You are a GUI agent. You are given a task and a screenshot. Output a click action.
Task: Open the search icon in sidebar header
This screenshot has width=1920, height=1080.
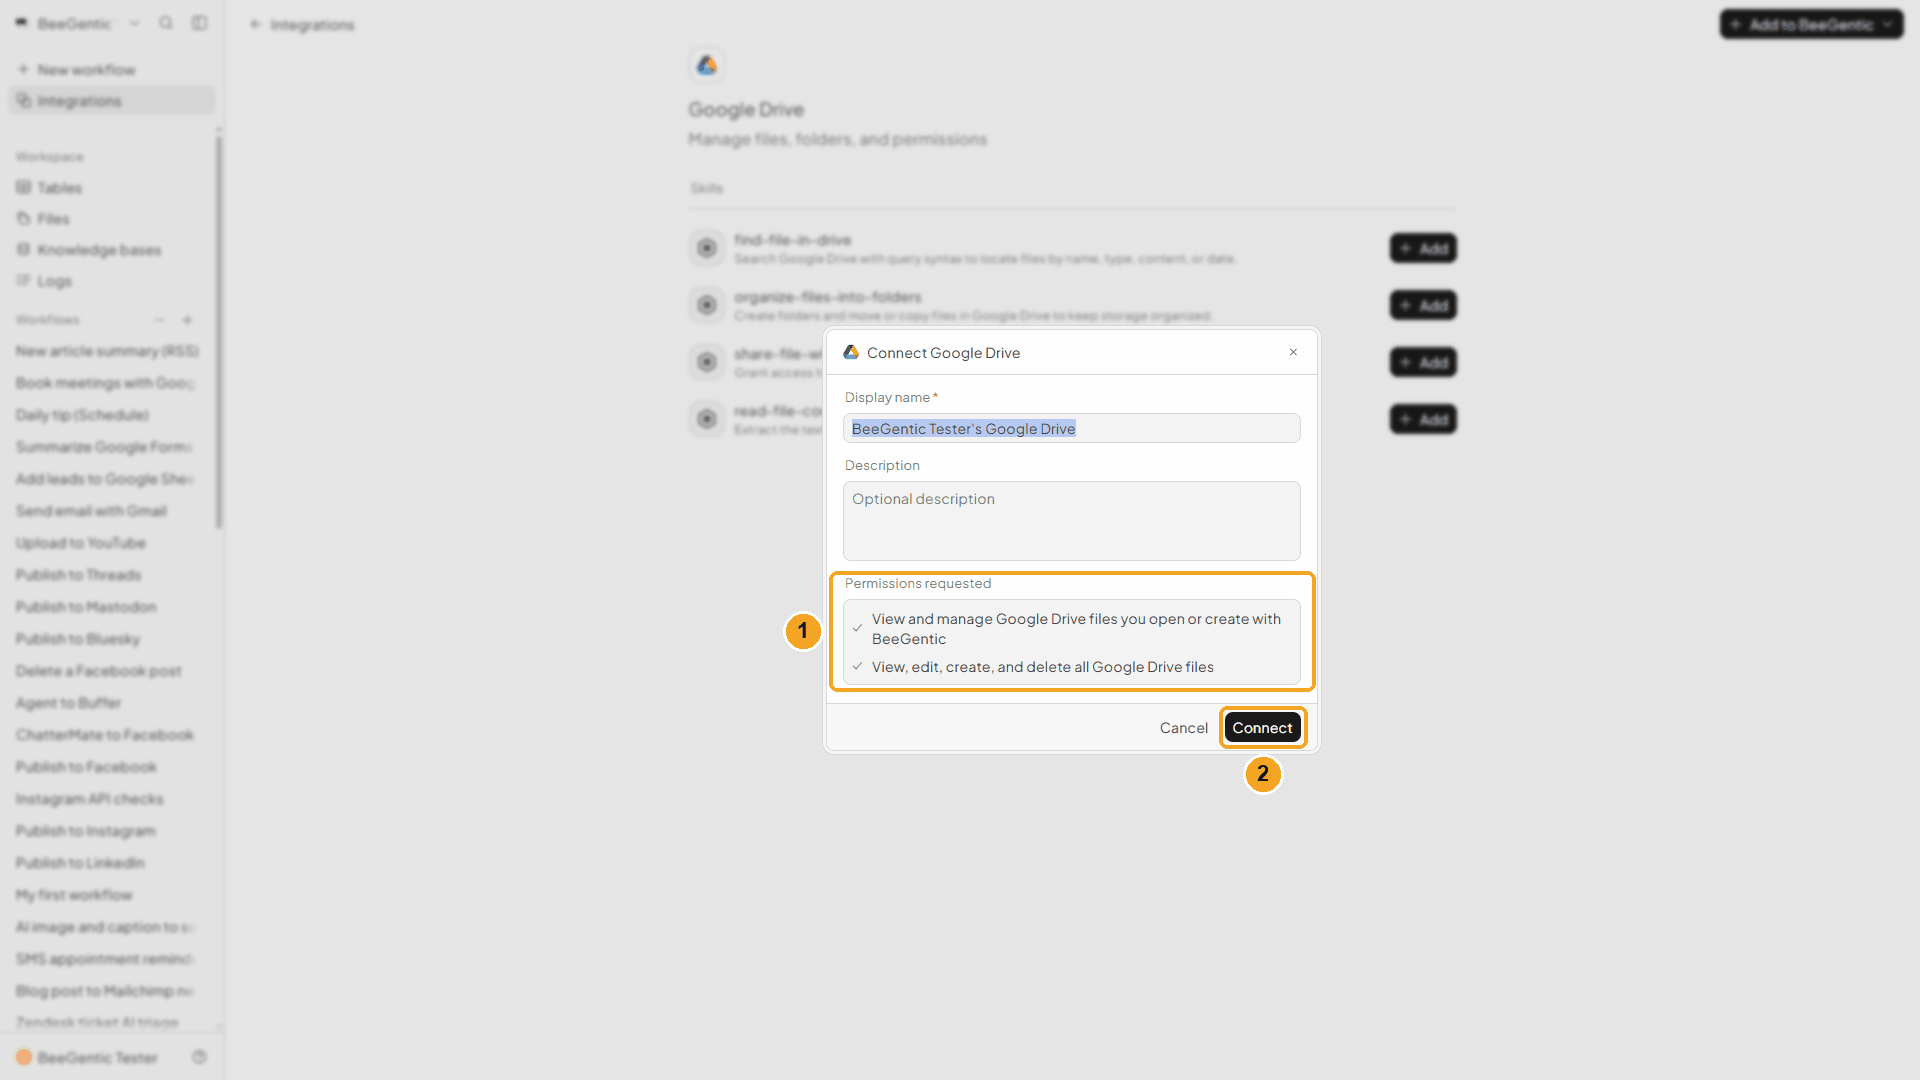tap(166, 23)
